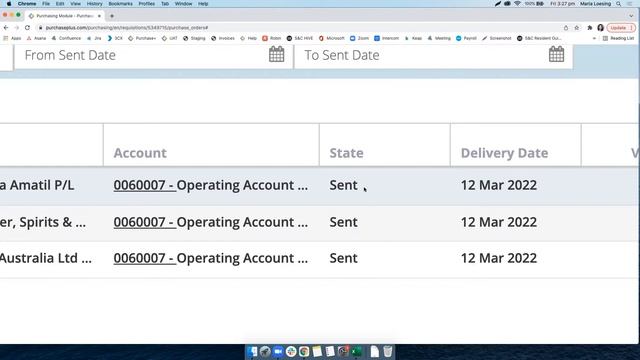The height and width of the screenshot is (360, 640).
Task: Open Jira bookmark
Action: click(94, 38)
